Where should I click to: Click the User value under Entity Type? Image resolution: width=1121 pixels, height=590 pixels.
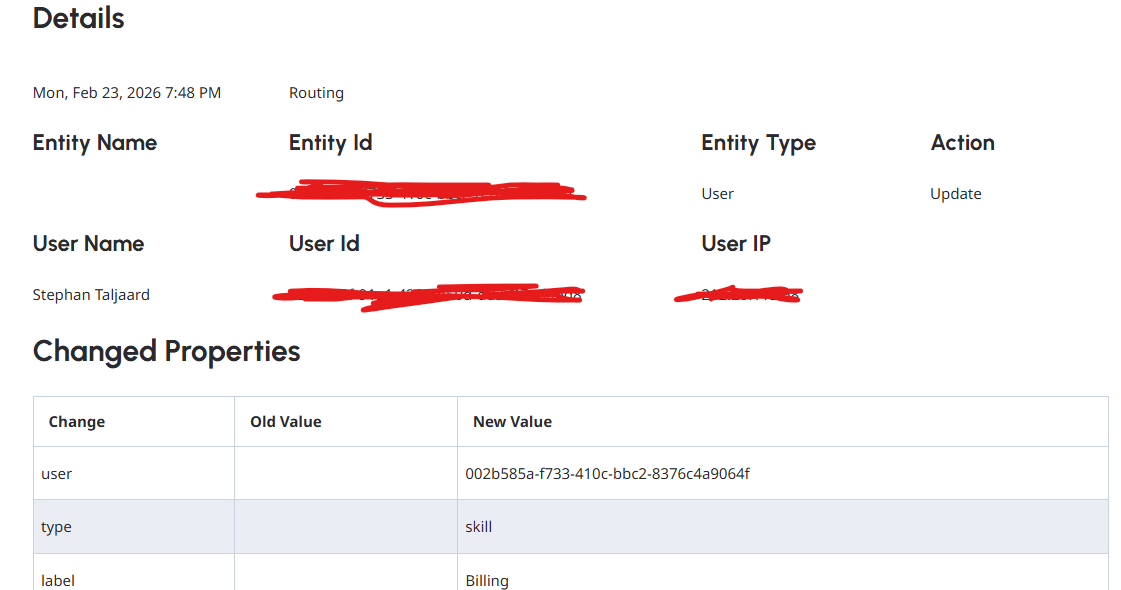point(717,194)
